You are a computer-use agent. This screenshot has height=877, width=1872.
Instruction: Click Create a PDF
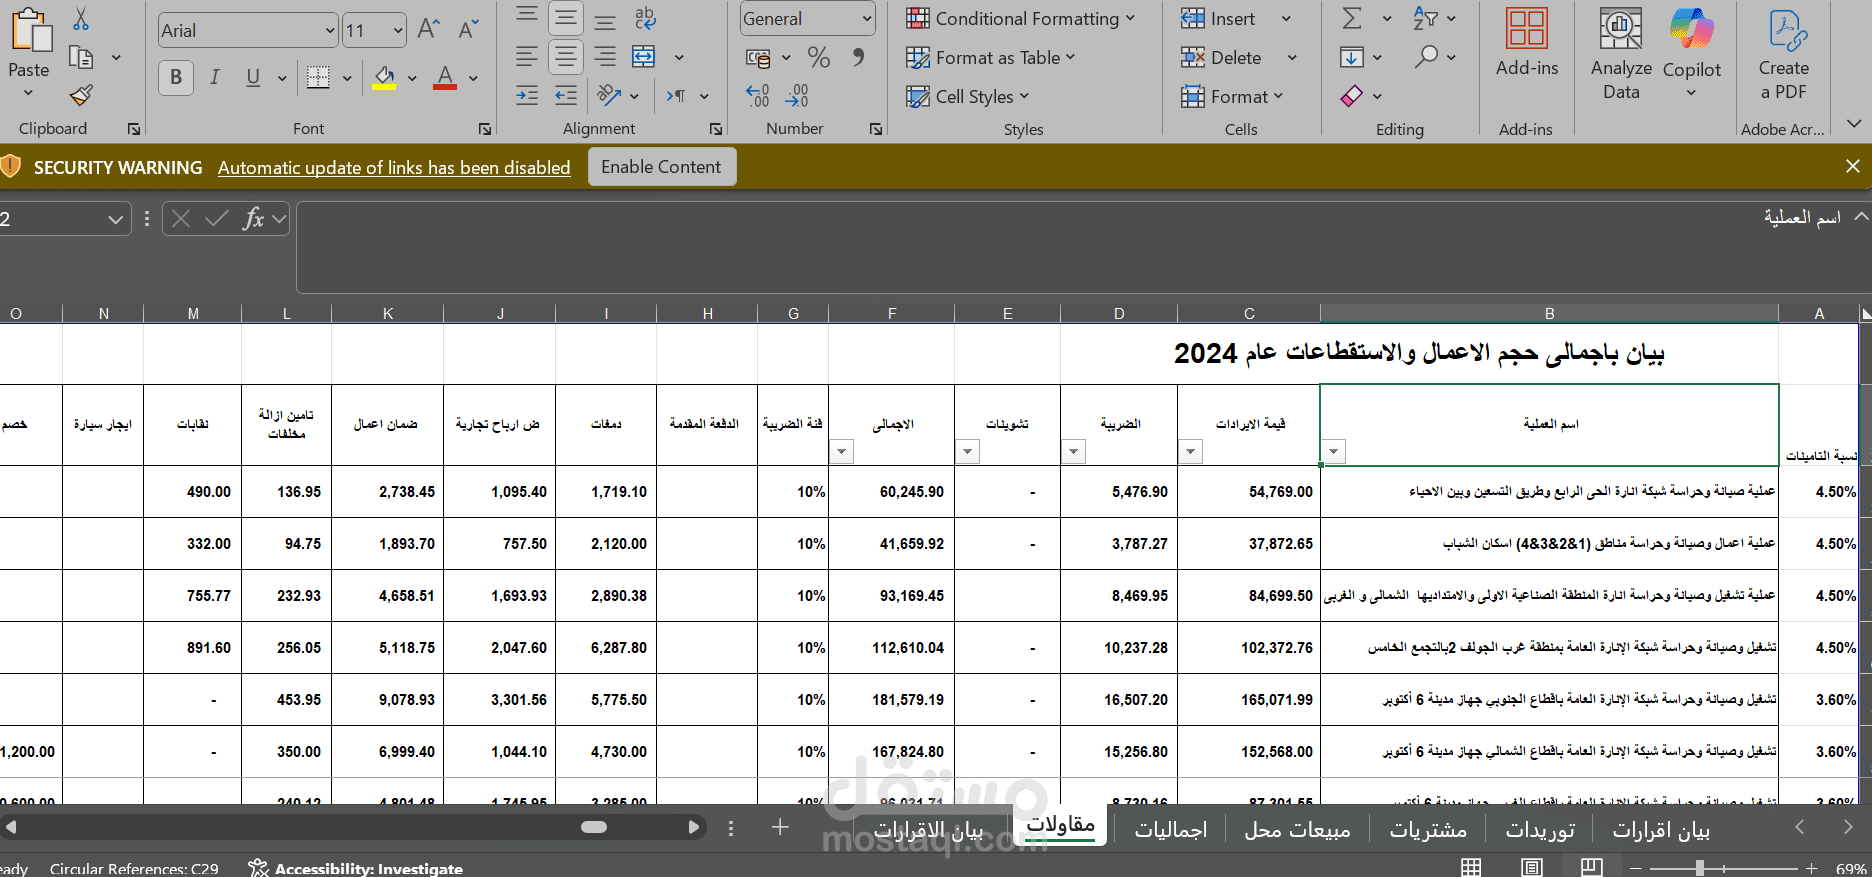tap(1784, 54)
